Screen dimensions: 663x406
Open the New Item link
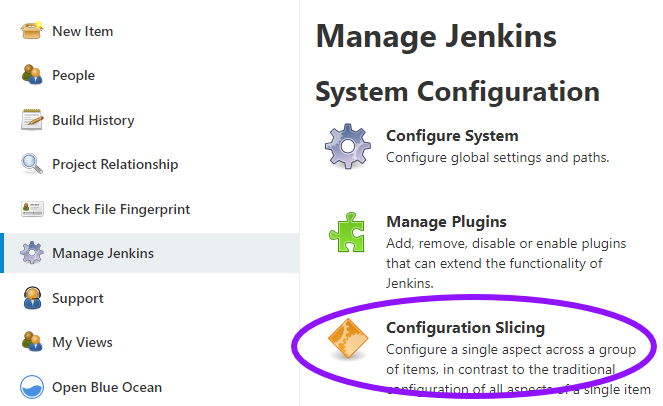point(82,31)
